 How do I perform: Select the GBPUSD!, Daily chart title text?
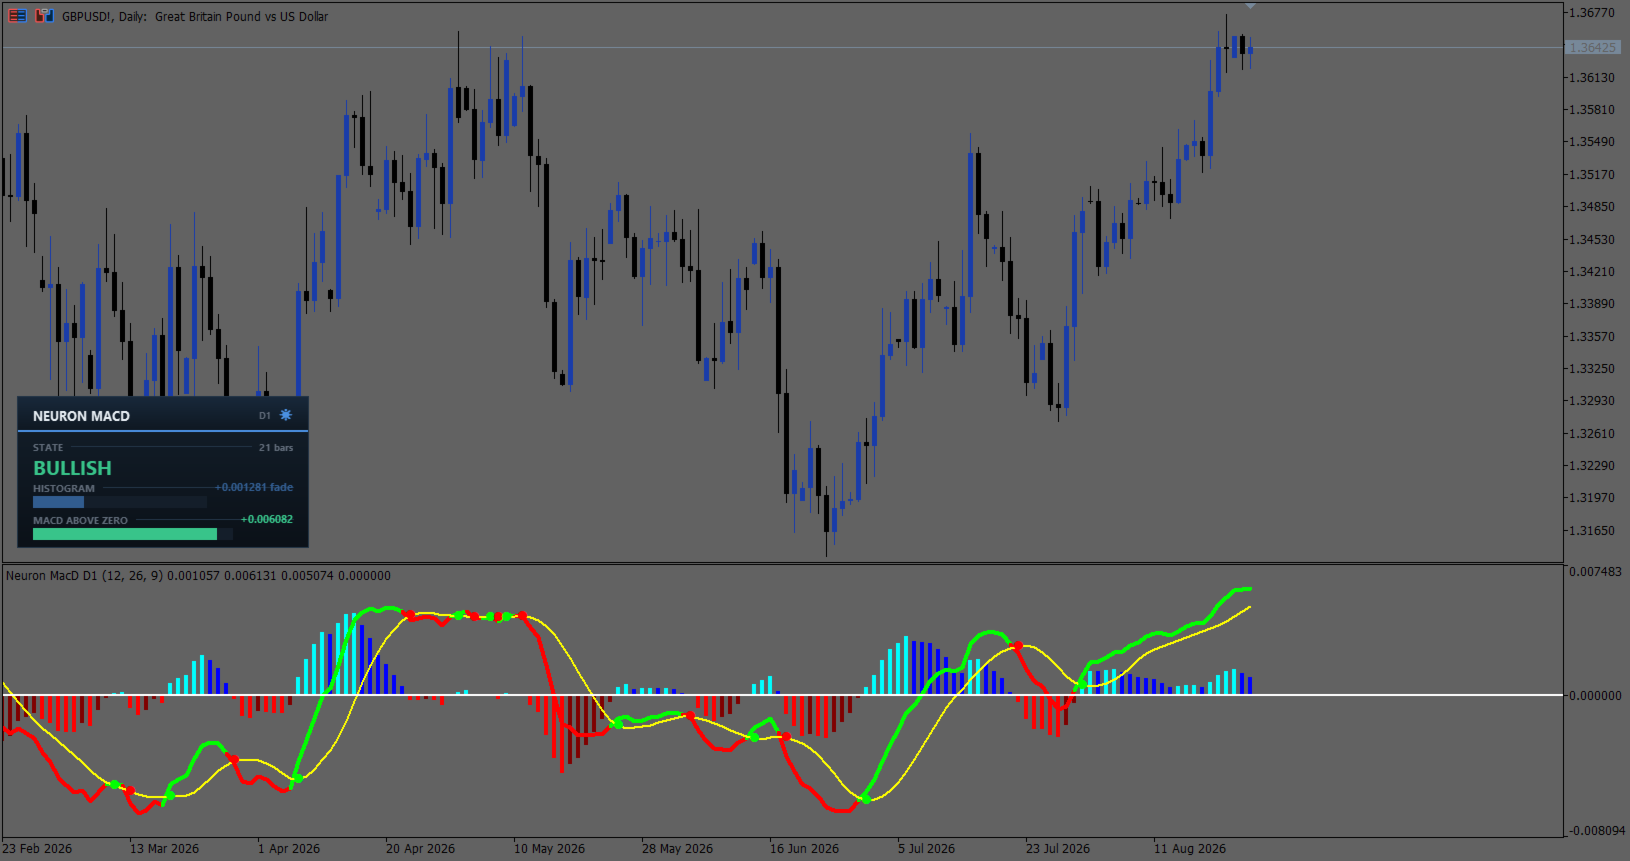[x=195, y=16]
